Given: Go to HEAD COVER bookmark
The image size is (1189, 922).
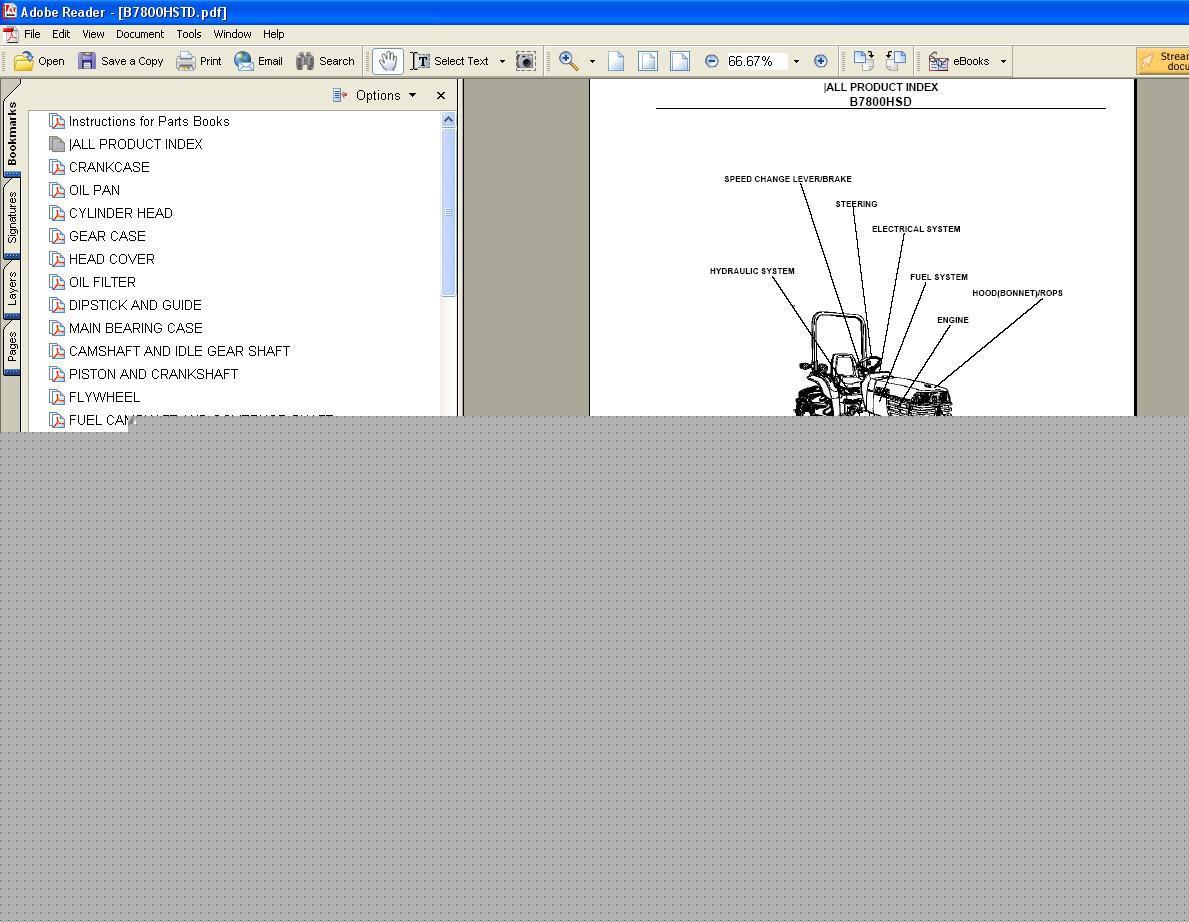Looking at the screenshot, I should [x=111, y=259].
